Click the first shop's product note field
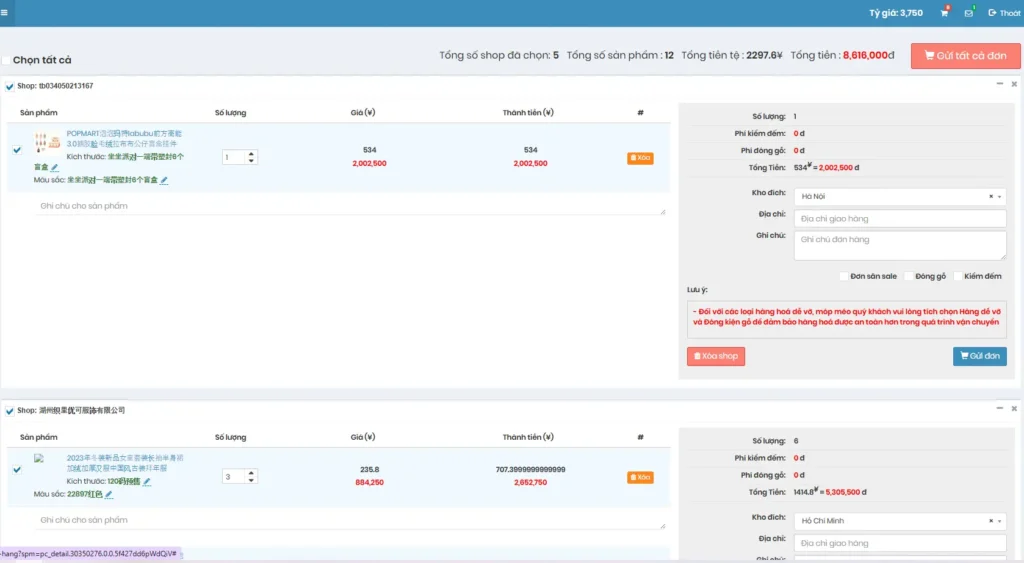The height and width of the screenshot is (563, 1024). pos(350,206)
